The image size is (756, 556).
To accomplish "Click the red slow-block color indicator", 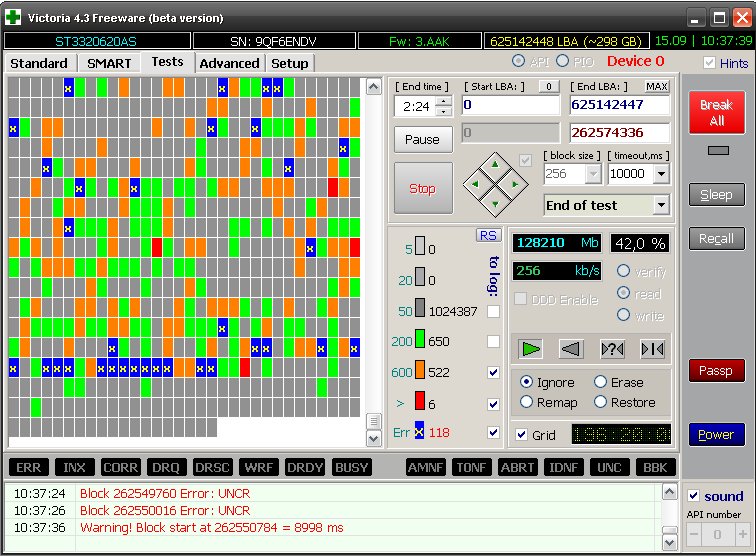I will 419,400.
